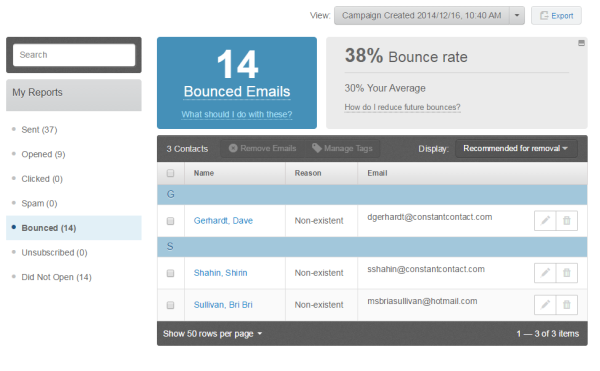Click the Non-existent reason for Gerhardt, Dave
The image size is (600, 371).
[319, 221]
